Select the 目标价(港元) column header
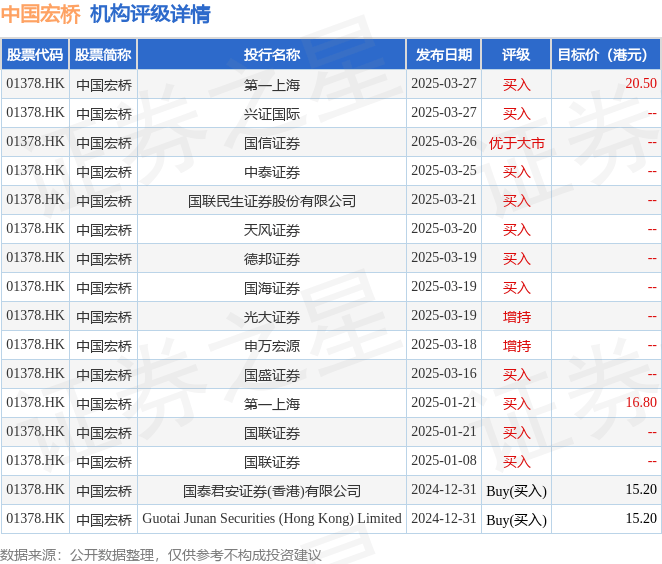This screenshot has height=564, width=662. 605,54
